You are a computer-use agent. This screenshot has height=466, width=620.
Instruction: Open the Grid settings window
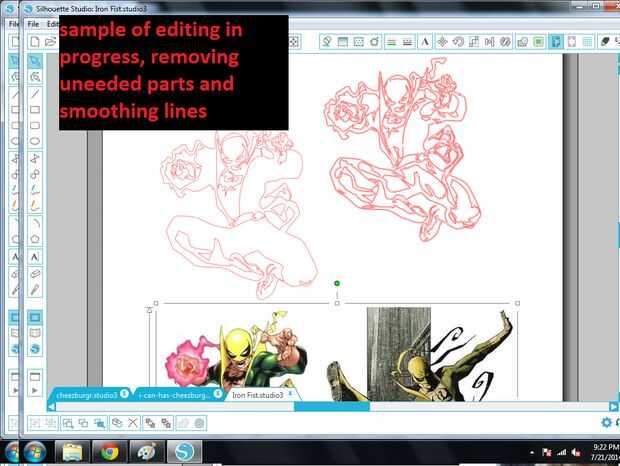tap(588, 42)
